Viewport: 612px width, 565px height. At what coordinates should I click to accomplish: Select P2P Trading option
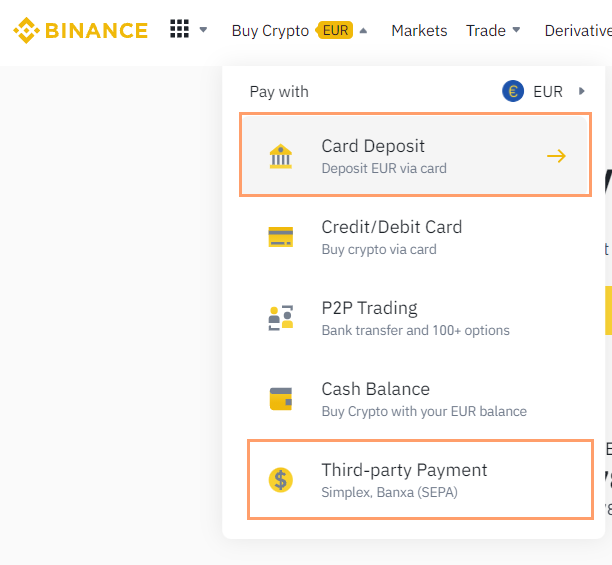[370, 318]
